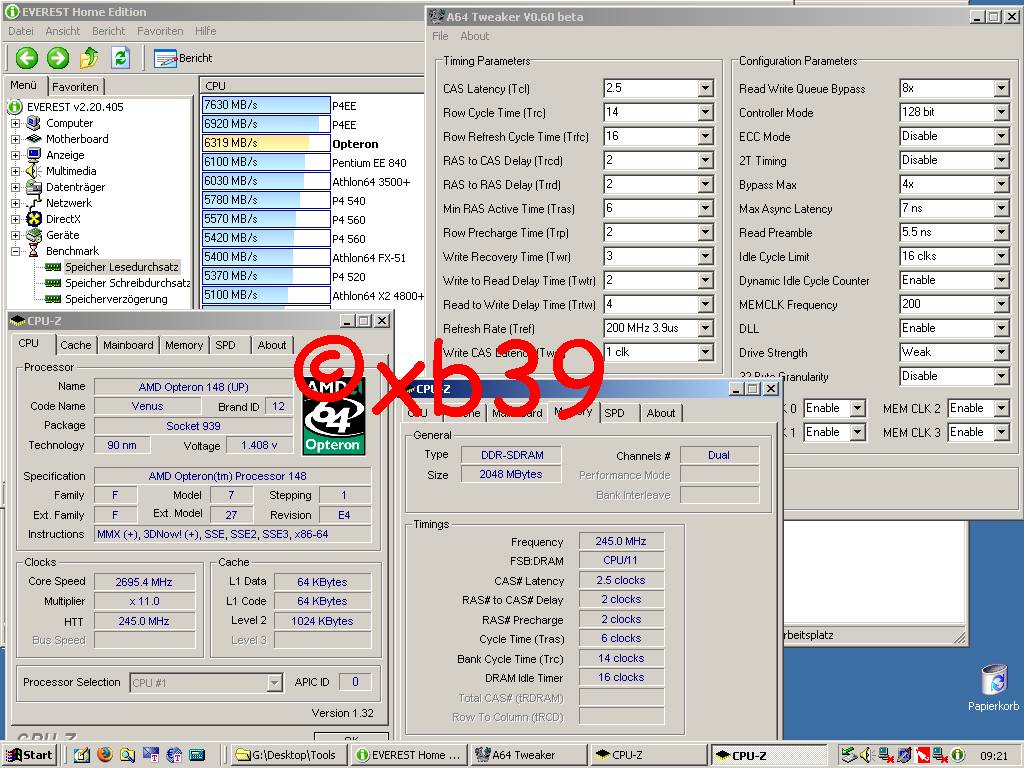Viewport: 1024px width, 768px height.
Task: Select the DirectX icon in tree
Action: tap(34, 219)
